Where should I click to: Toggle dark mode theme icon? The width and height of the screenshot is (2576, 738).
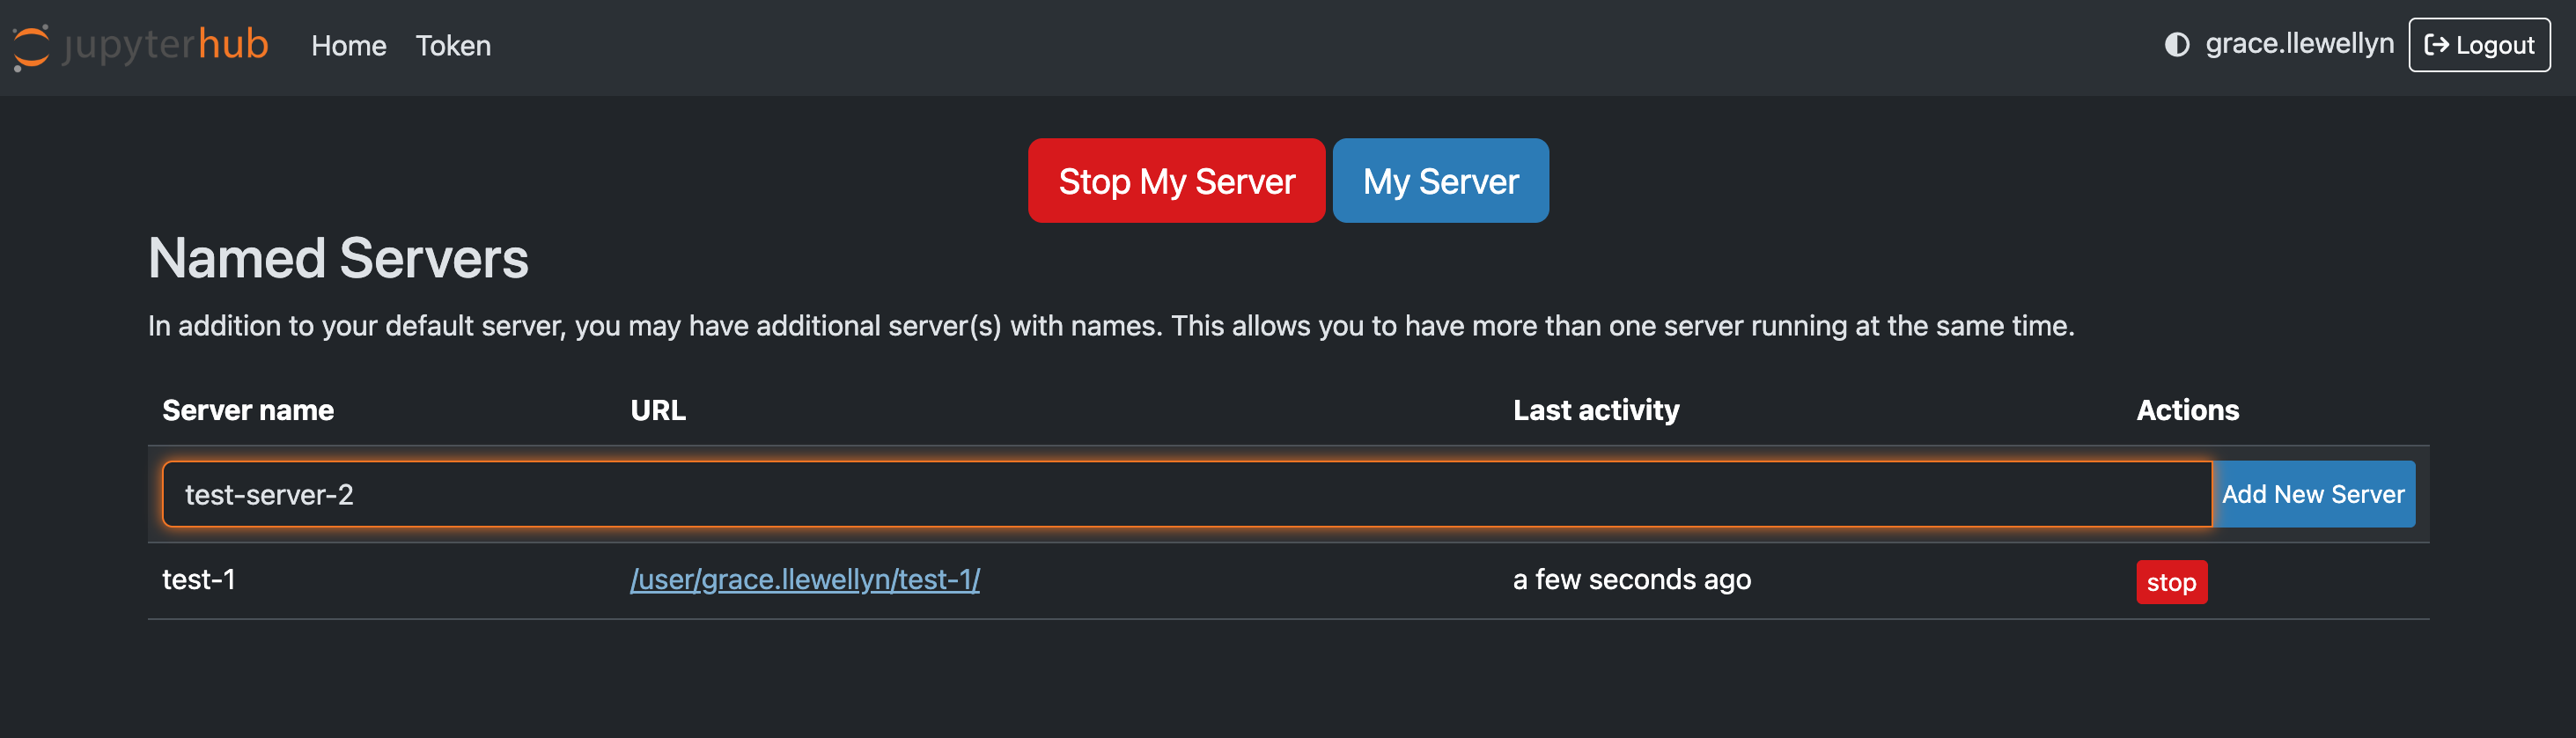(x=2176, y=45)
